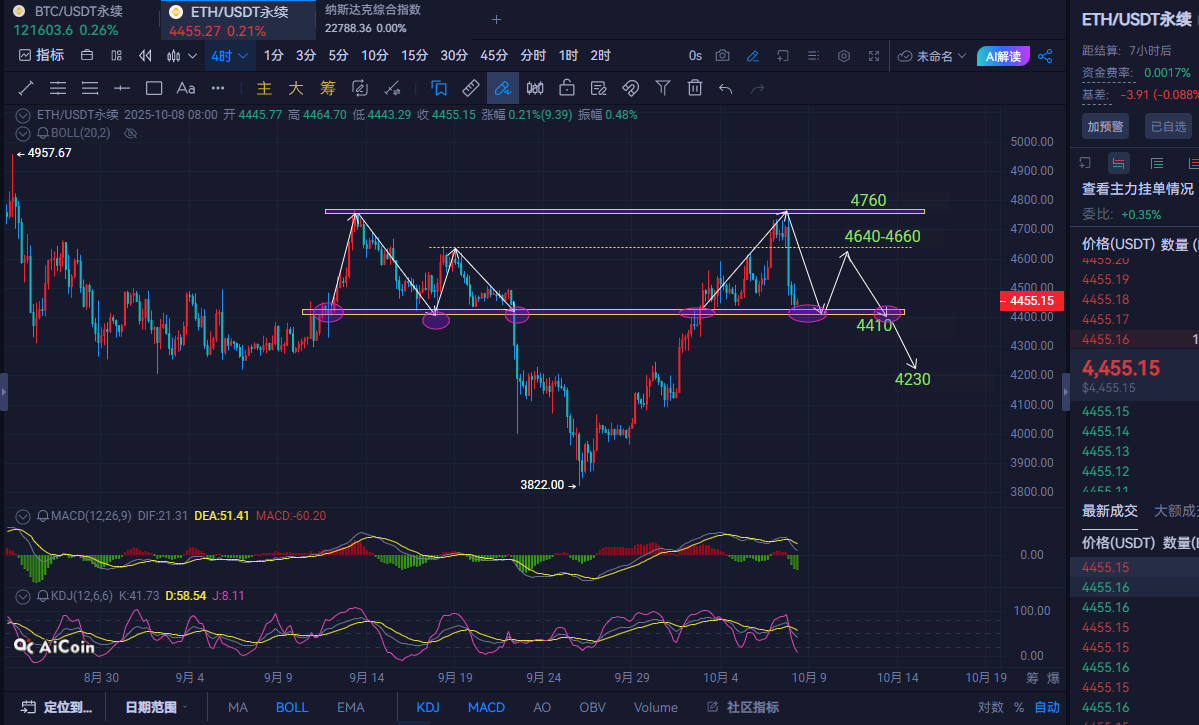Open the magnet snap tool
Image resolution: width=1199 pixels, height=725 pixels.
coord(630,88)
